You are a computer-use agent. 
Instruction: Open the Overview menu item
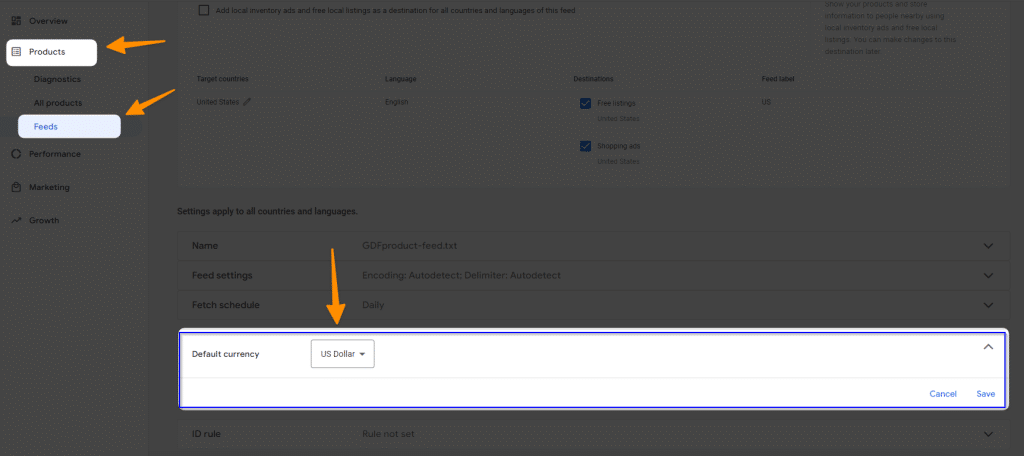[x=48, y=21]
